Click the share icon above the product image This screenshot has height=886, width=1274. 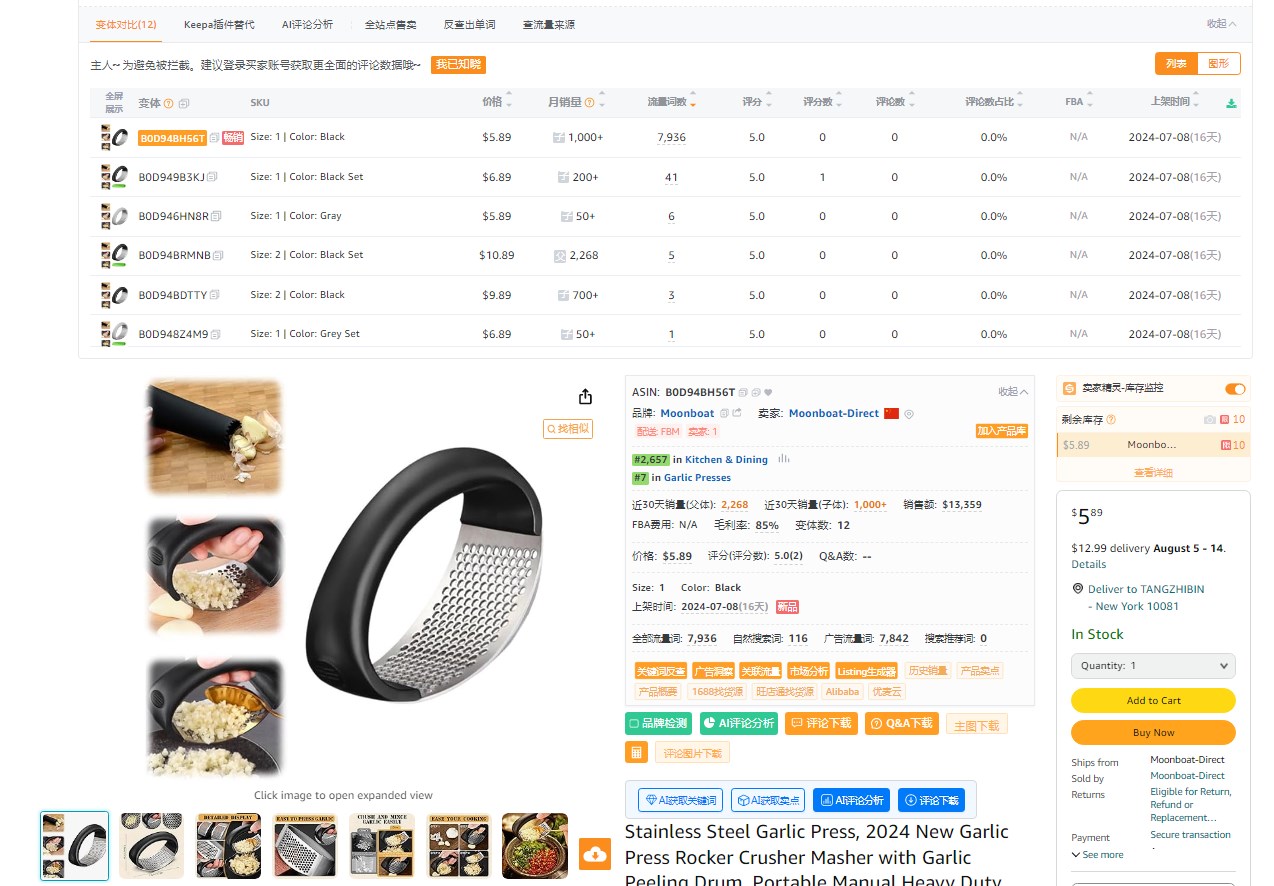pos(586,396)
